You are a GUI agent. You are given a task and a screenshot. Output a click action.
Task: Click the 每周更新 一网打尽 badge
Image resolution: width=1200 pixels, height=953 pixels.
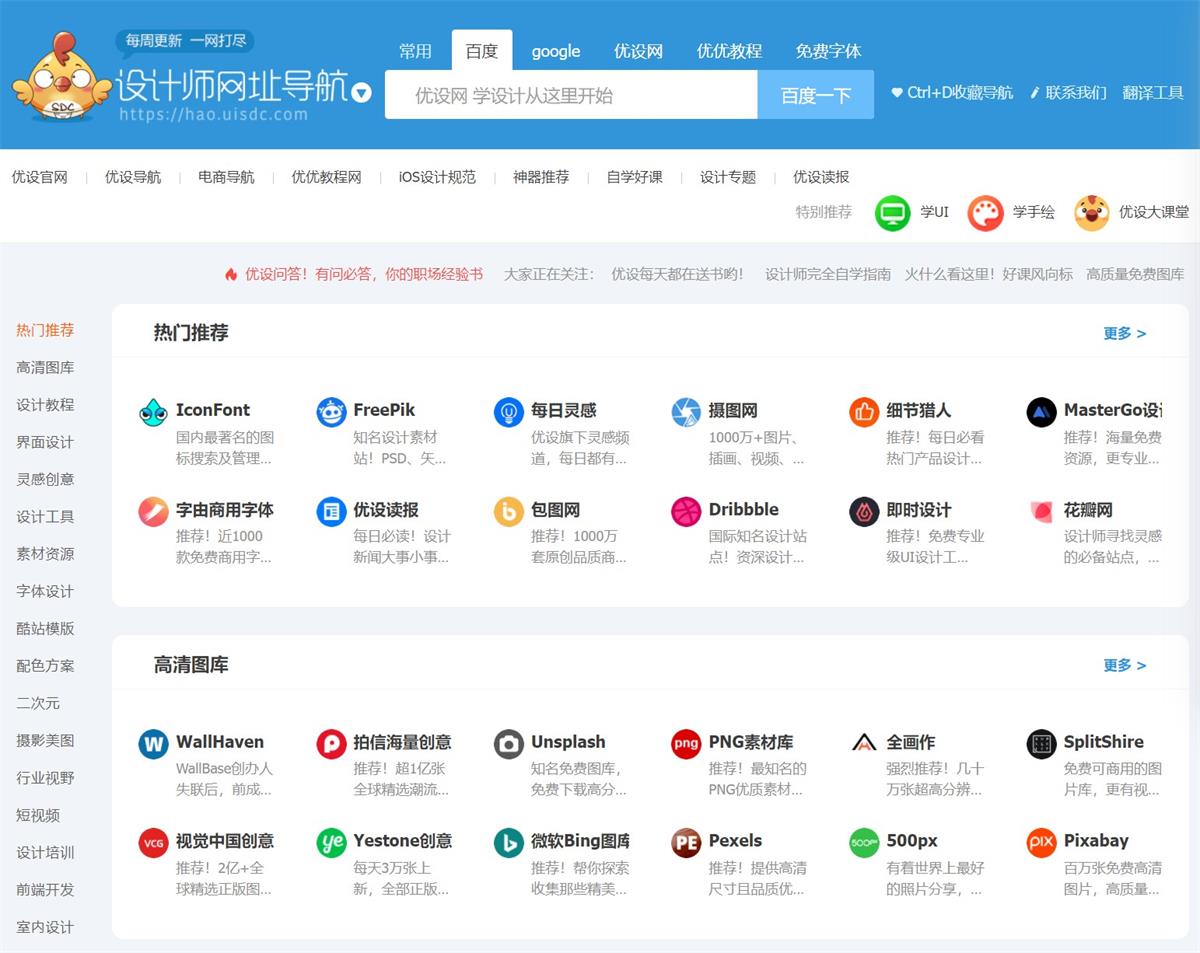186,41
